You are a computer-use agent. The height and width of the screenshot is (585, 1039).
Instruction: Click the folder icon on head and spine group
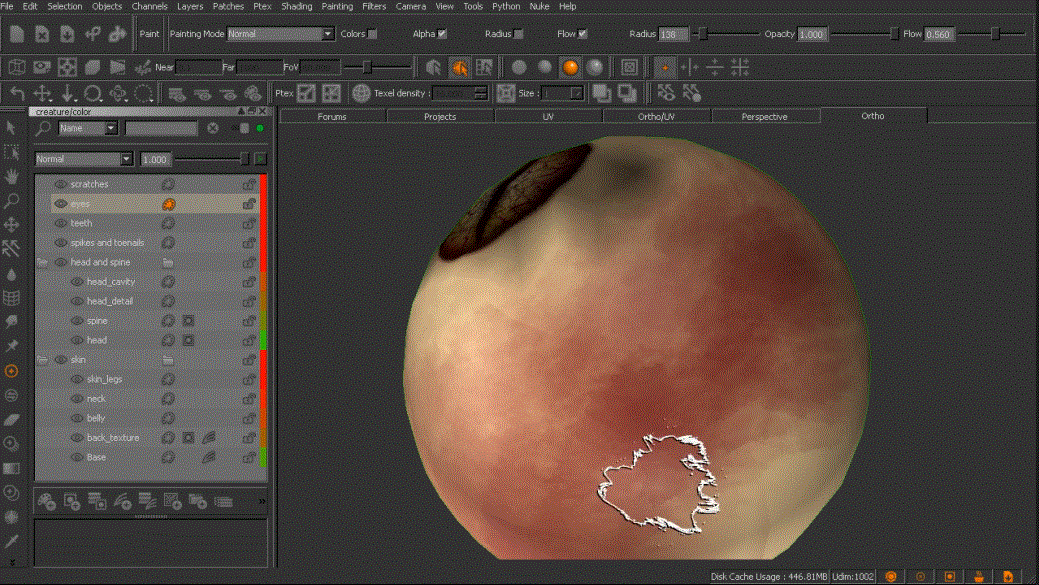coord(168,262)
